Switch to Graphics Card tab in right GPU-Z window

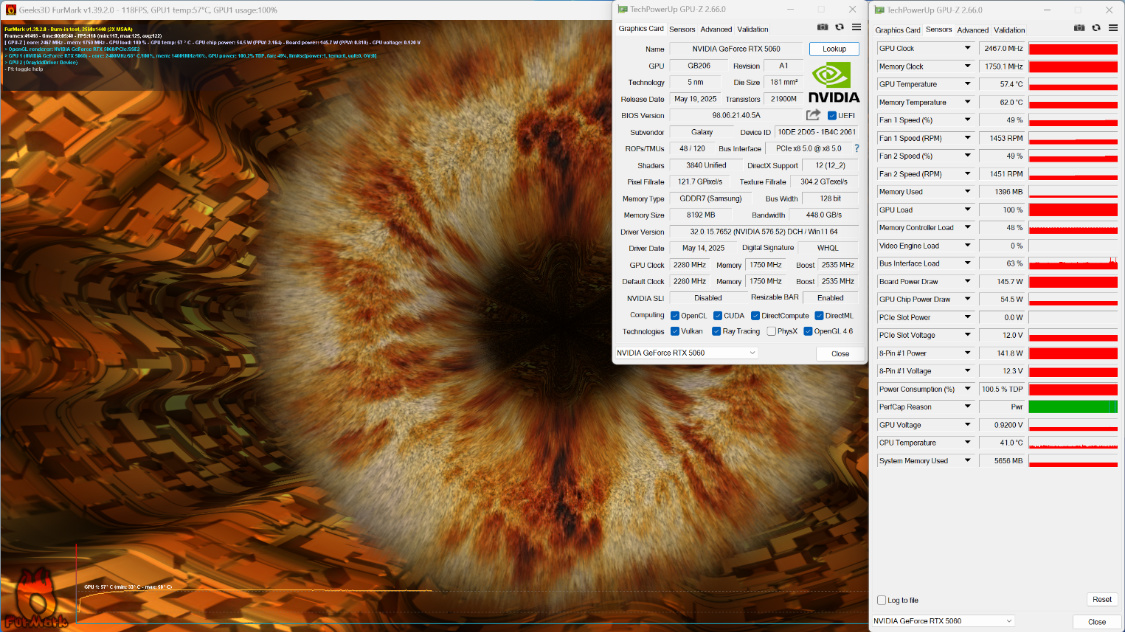point(898,30)
